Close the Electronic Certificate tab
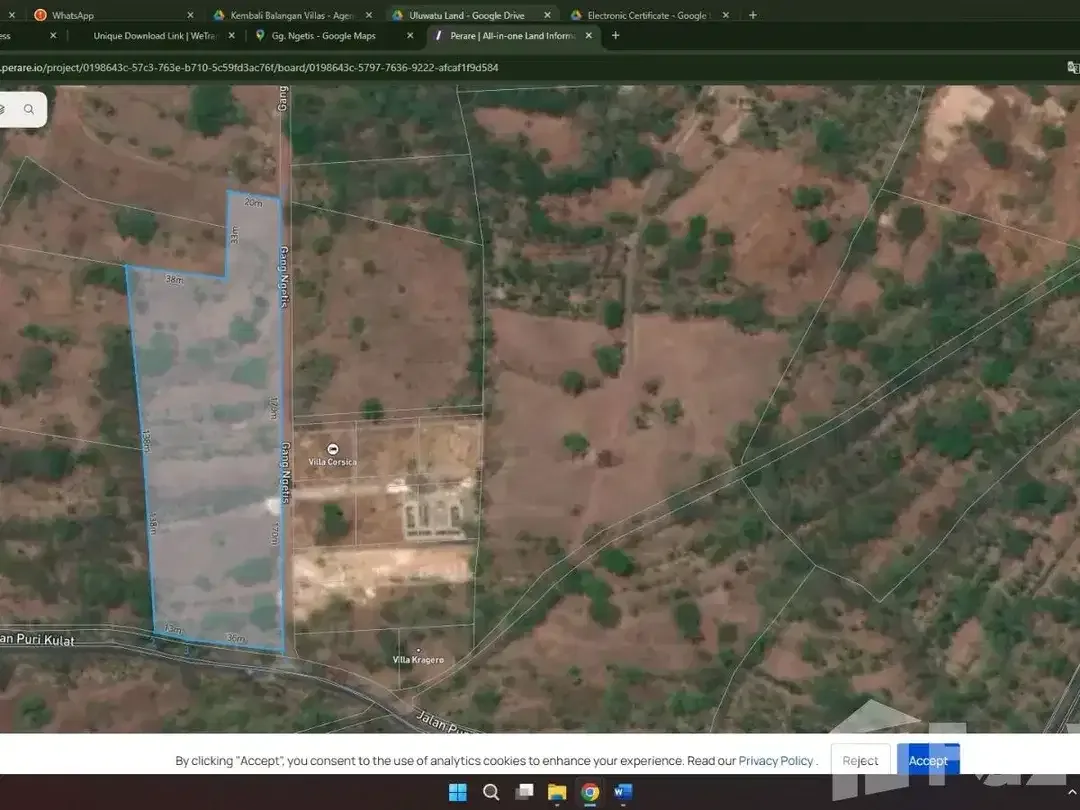The image size is (1080, 810). click(725, 15)
